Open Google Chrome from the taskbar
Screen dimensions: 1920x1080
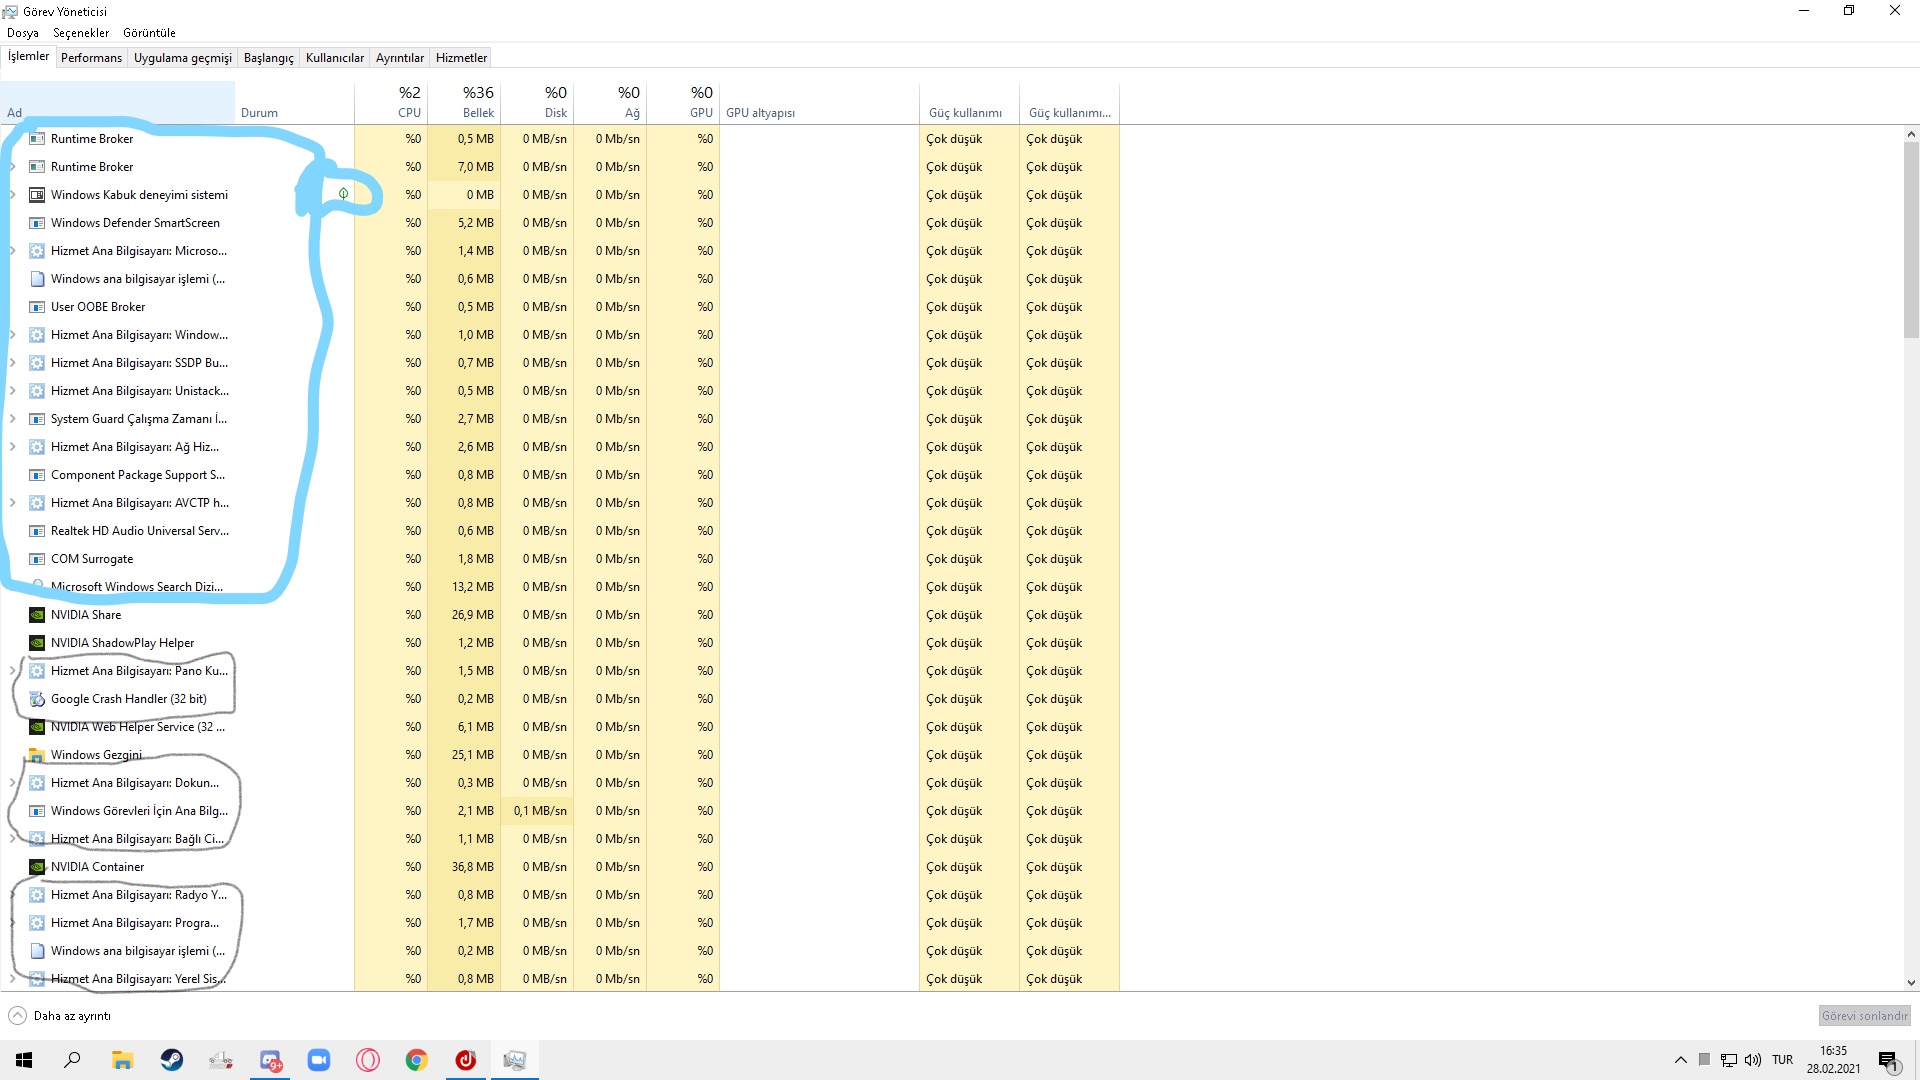(417, 1060)
